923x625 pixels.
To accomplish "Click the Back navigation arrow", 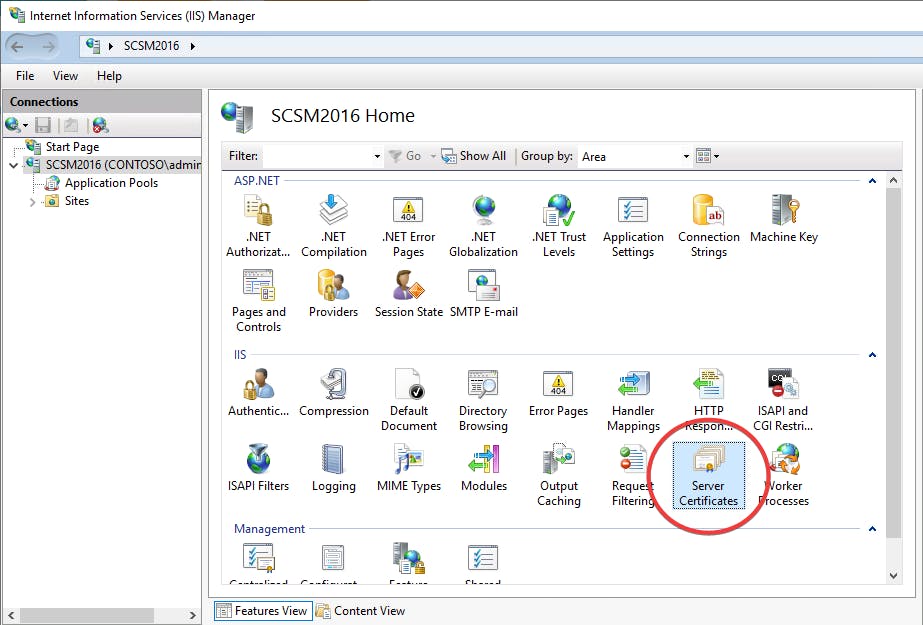I will click(x=18, y=46).
